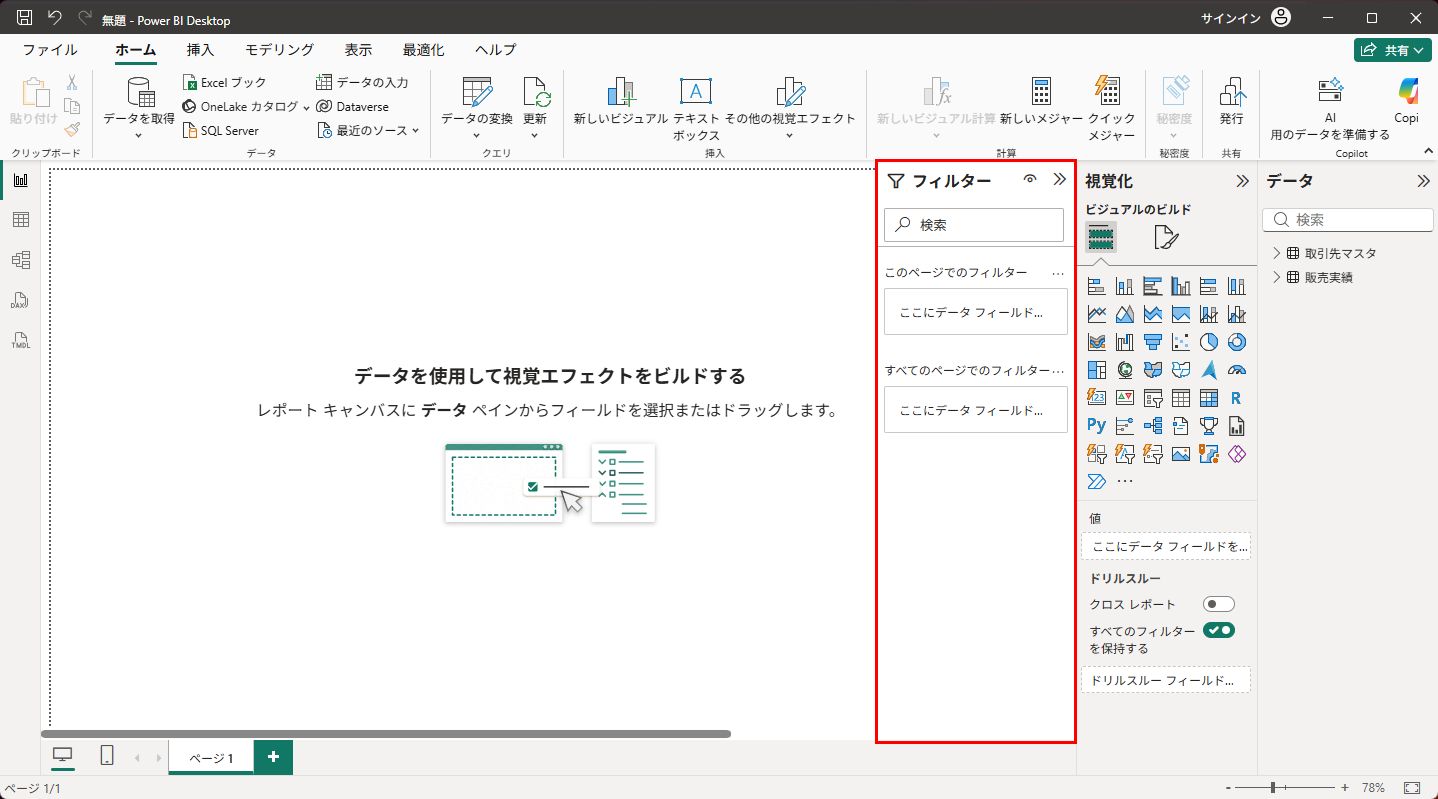The image size is (1438, 799).
Task: Connect to SQL Server source
Action: (220, 131)
